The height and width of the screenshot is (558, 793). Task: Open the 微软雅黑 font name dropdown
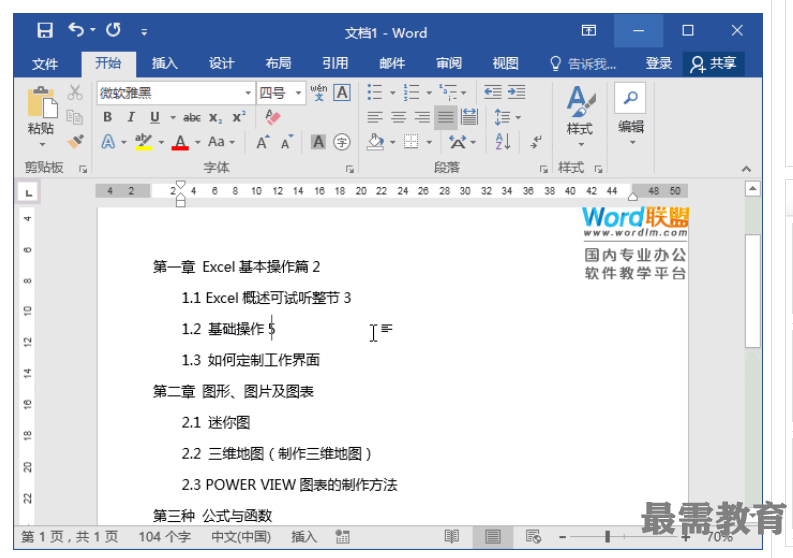tap(248, 93)
